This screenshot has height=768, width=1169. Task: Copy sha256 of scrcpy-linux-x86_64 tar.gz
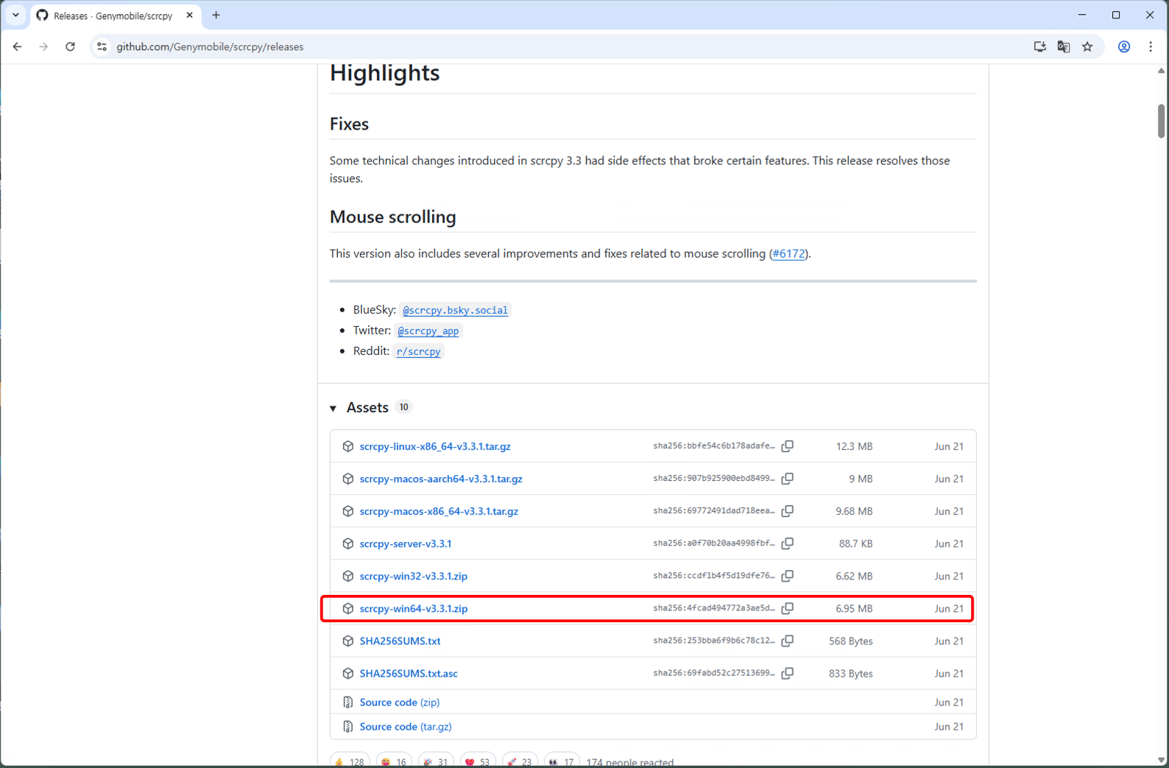pyautogui.click(x=787, y=446)
